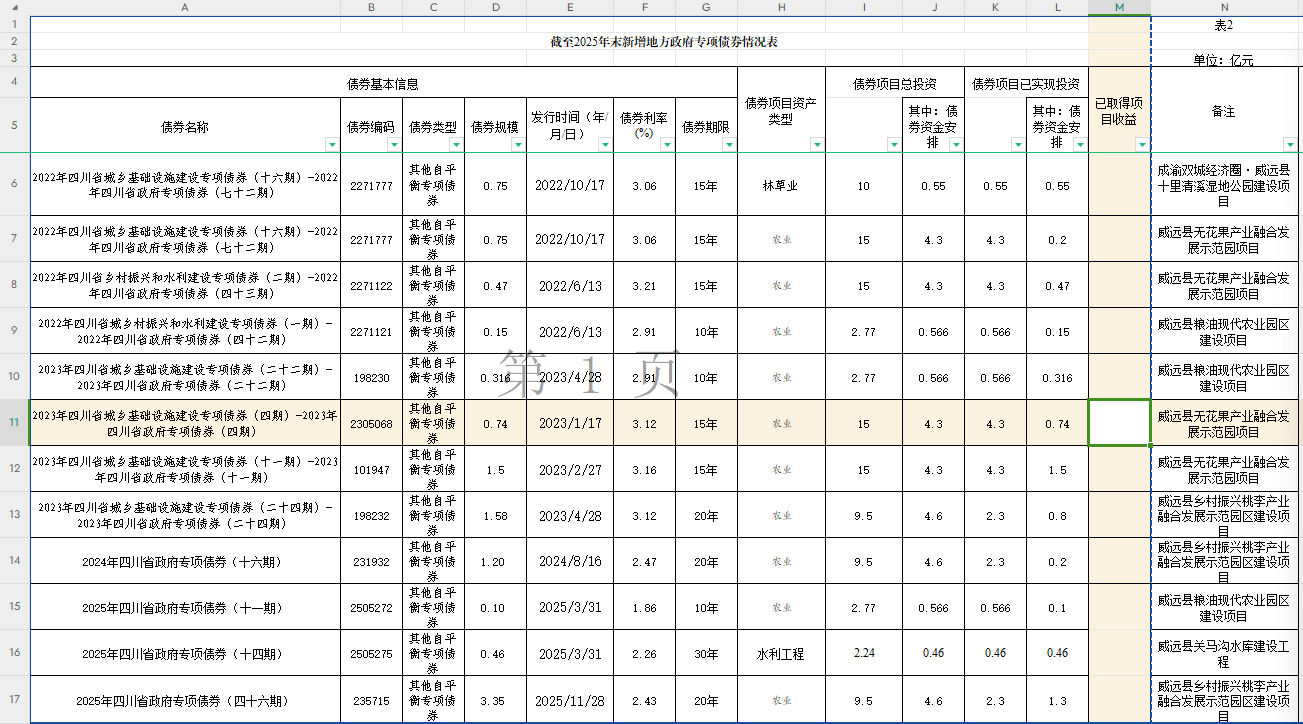Select row 6 header
This screenshot has width=1303, height=724.
(x=14, y=185)
